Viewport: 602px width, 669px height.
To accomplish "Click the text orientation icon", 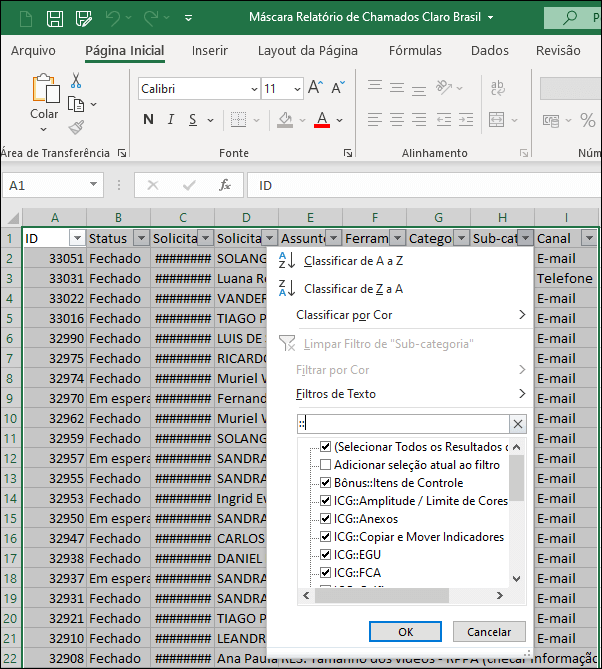I will tap(444, 87).
